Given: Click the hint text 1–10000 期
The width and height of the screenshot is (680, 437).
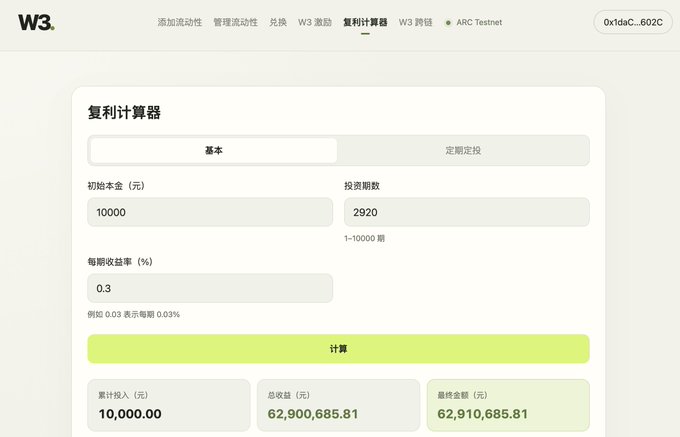Looking at the screenshot, I should click(x=364, y=238).
